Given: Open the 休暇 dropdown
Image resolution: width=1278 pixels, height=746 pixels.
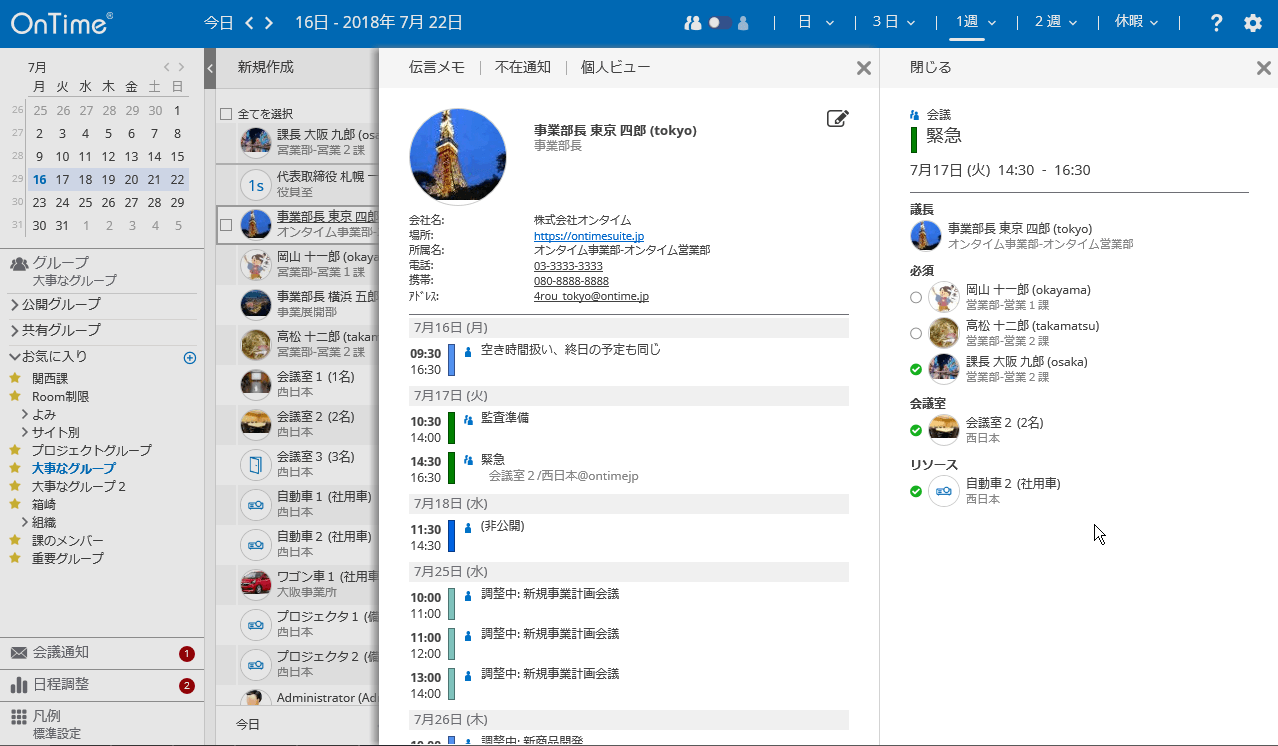Looking at the screenshot, I should pyautogui.click(x=1135, y=21).
